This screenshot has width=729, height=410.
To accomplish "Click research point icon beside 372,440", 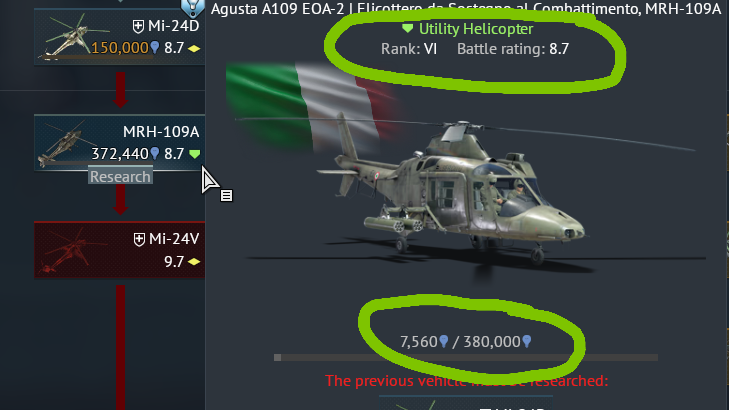I will 155,153.
